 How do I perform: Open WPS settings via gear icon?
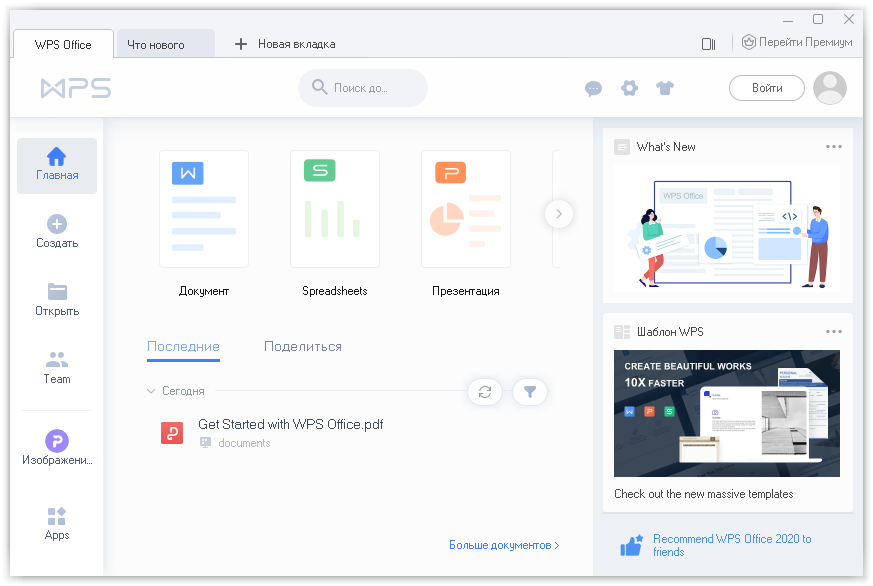[629, 88]
